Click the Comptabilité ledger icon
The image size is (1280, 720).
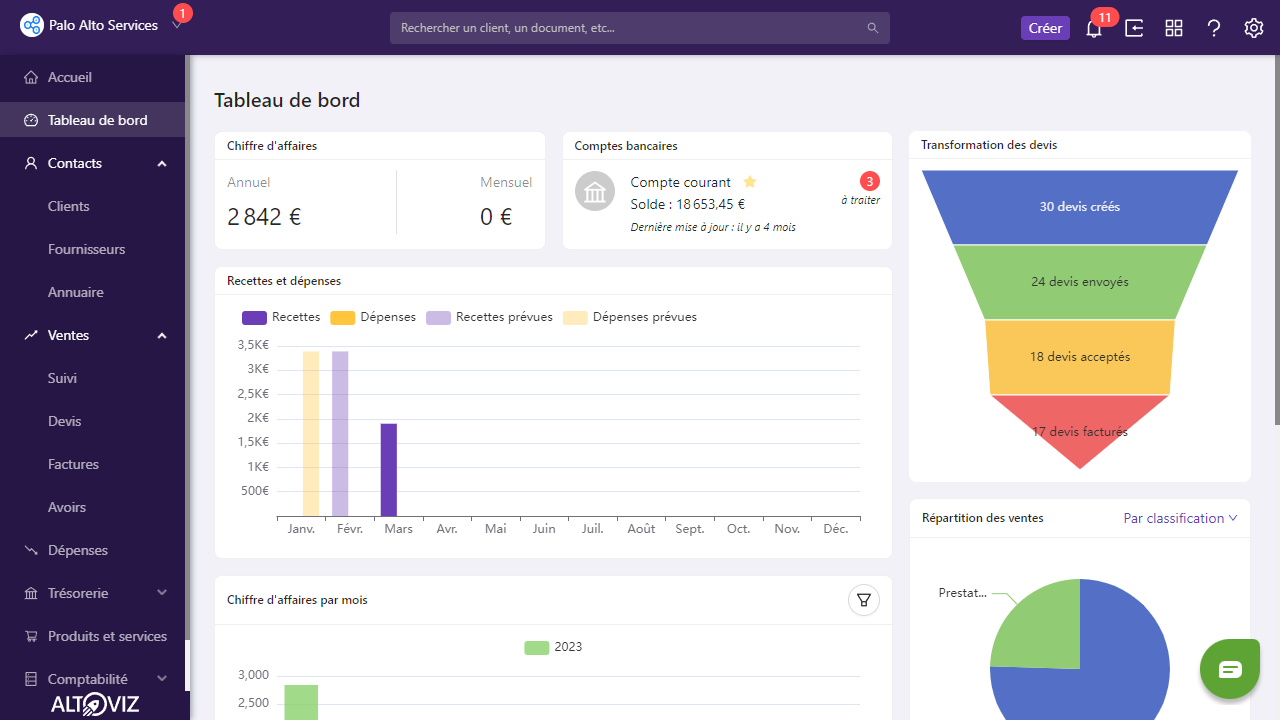pyautogui.click(x=30, y=679)
